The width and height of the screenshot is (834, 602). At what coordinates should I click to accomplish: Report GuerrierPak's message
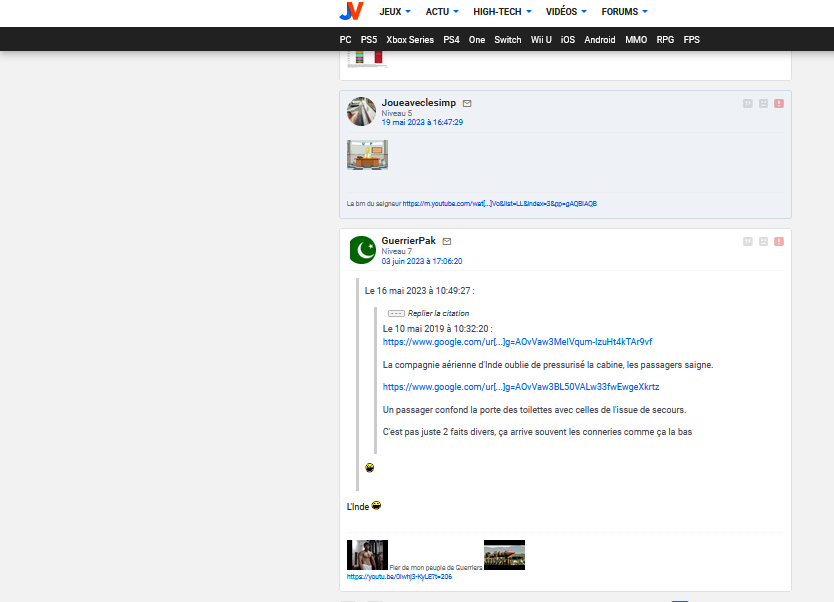[779, 241]
